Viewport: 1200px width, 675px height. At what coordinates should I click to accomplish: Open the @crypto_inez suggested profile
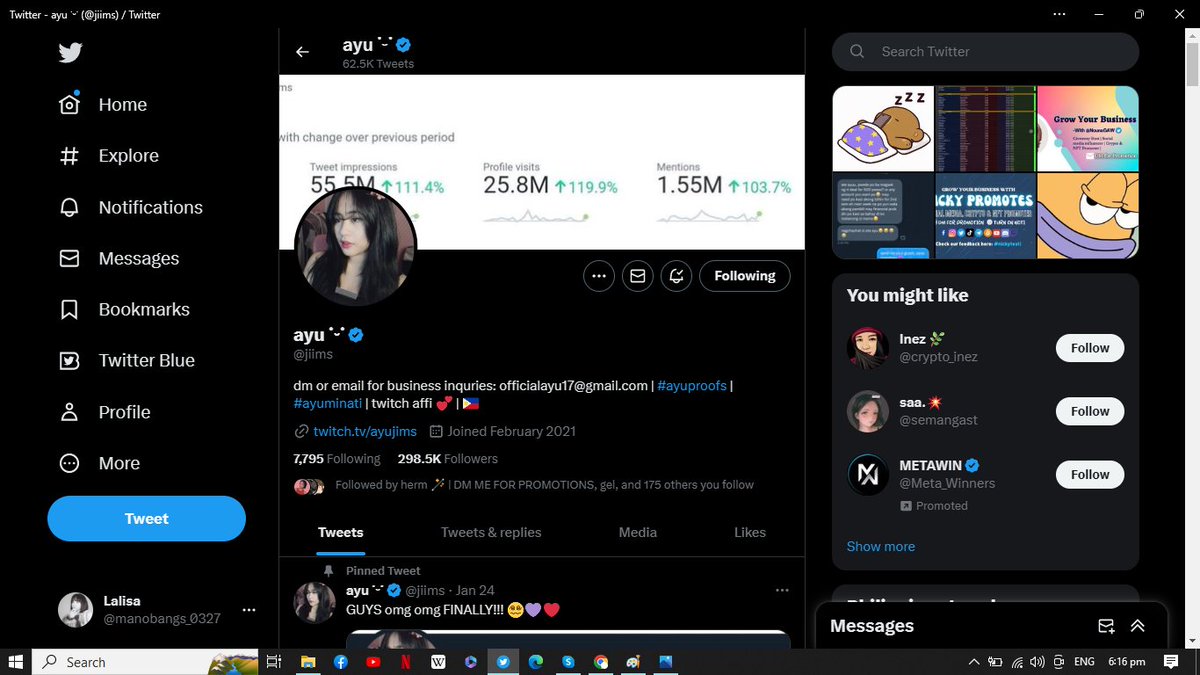[x=938, y=357]
